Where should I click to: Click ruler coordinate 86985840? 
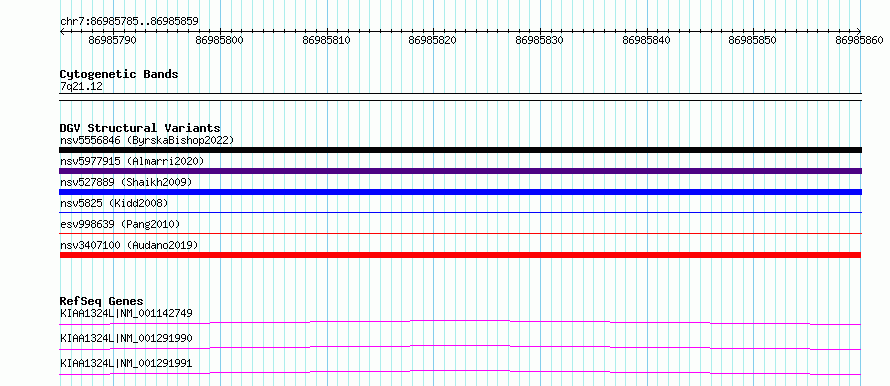click(646, 40)
